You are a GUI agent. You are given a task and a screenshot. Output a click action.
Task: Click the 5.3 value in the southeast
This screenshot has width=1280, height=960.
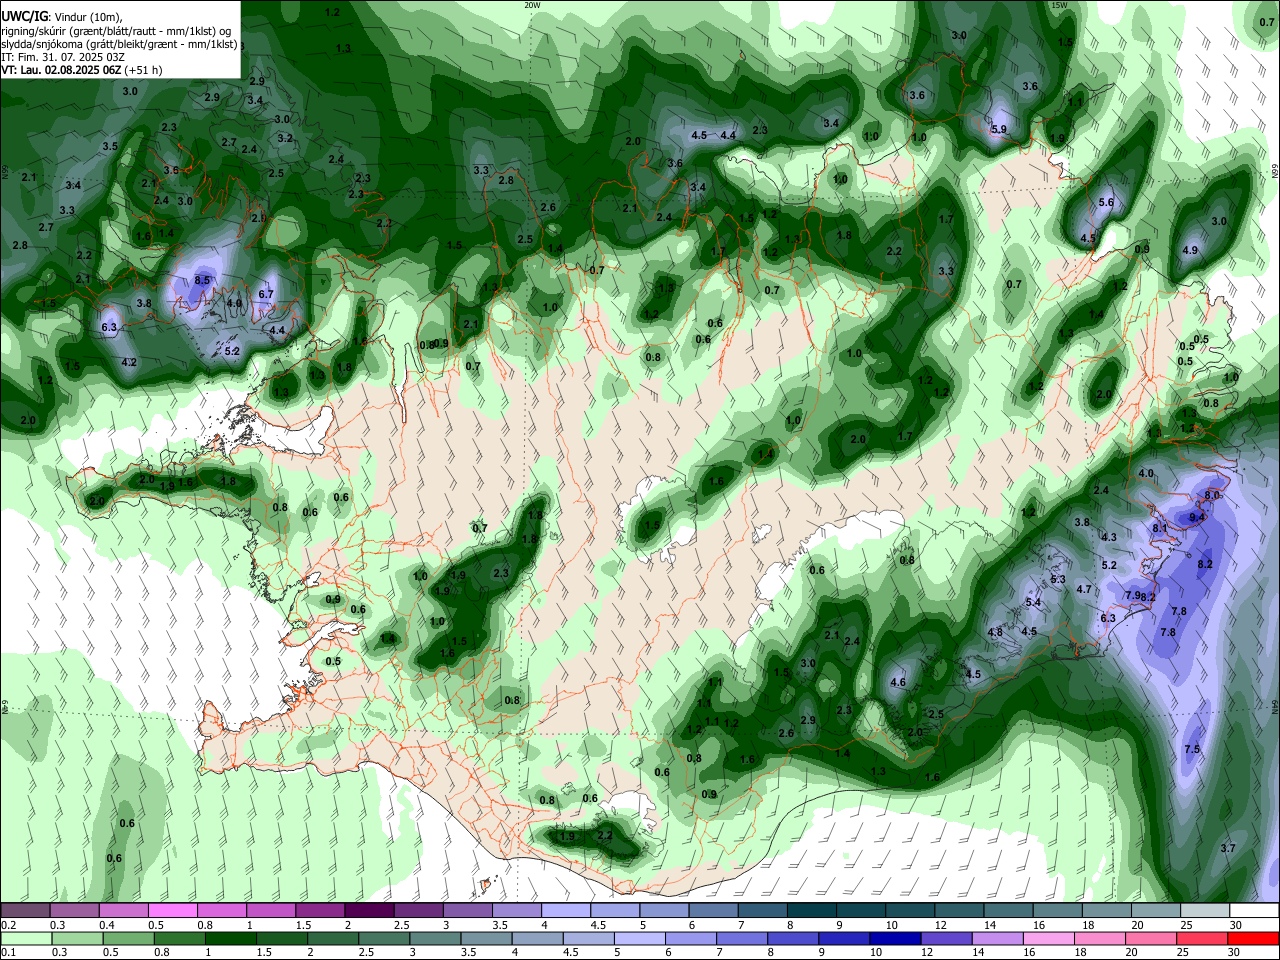[x=1059, y=580]
